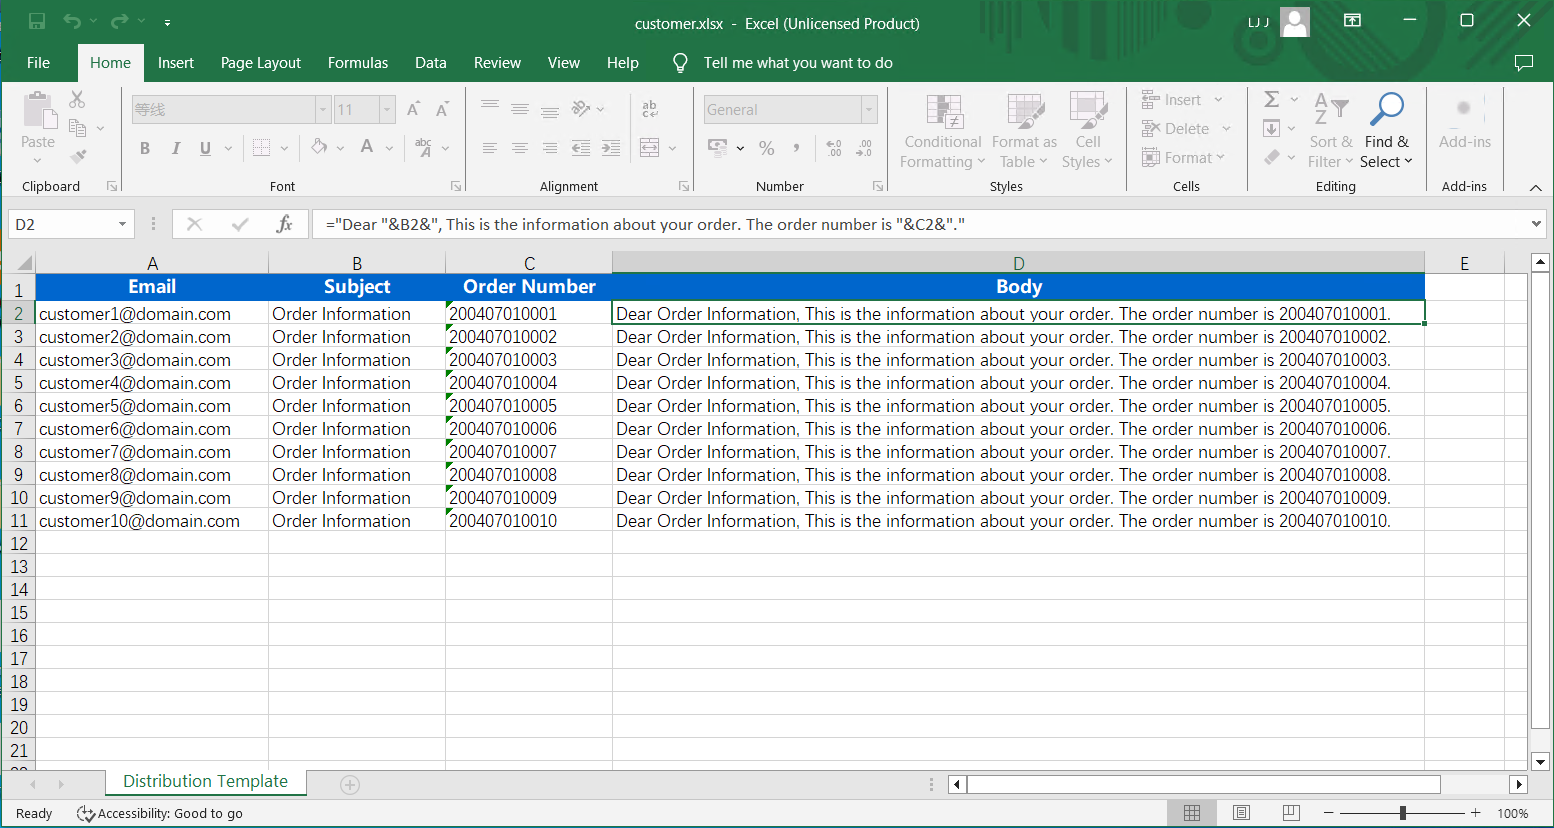
Task: Open the General number format dropdown
Action: tap(869, 109)
